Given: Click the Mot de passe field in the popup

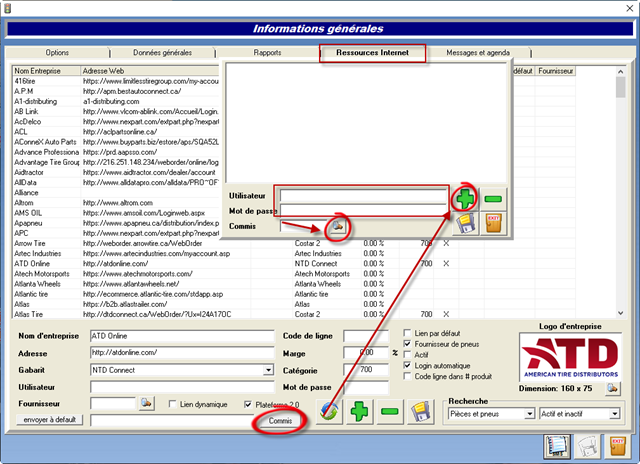Looking at the screenshot, I should pos(363,210).
